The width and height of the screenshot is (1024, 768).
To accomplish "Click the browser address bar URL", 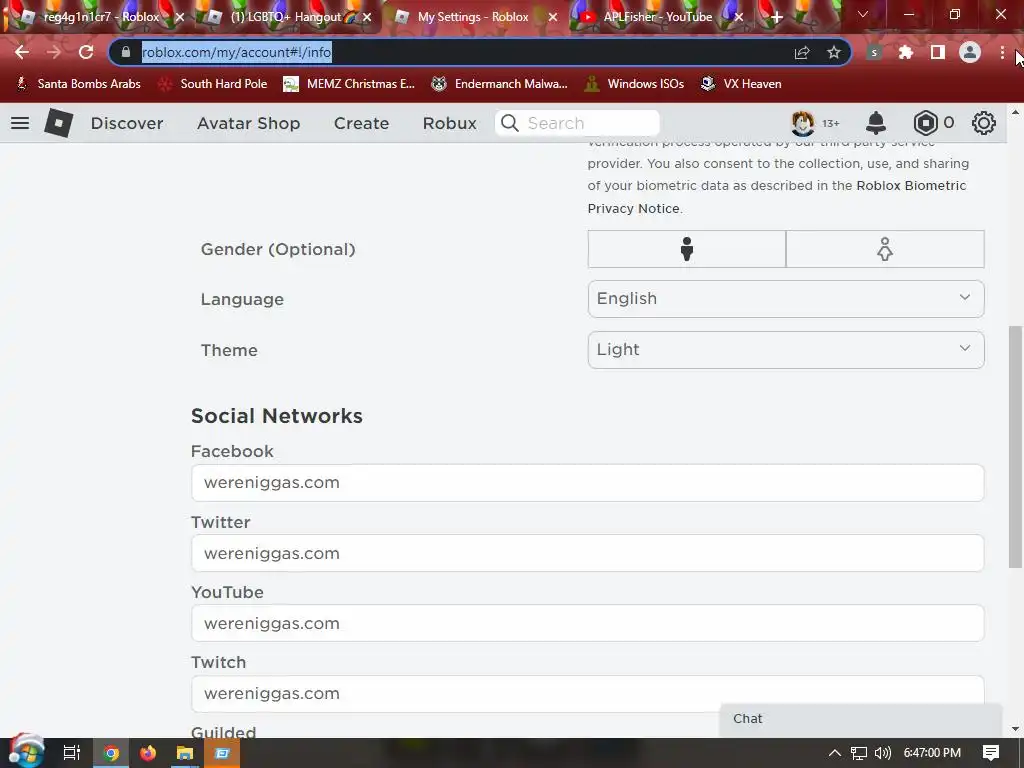I will pos(236,52).
